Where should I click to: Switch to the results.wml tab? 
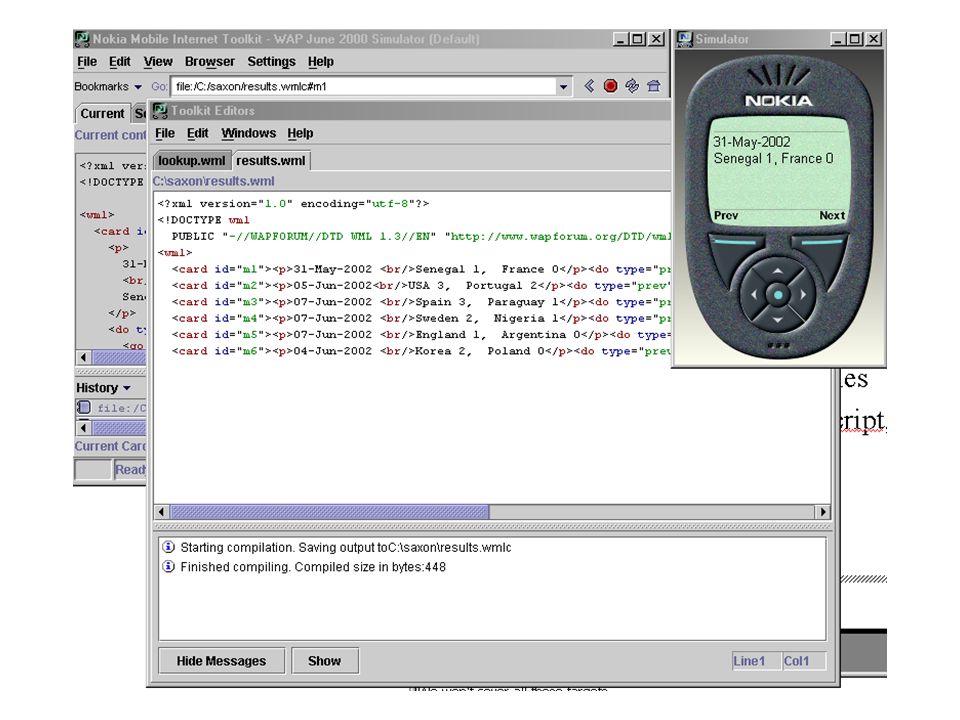(x=271, y=161)
